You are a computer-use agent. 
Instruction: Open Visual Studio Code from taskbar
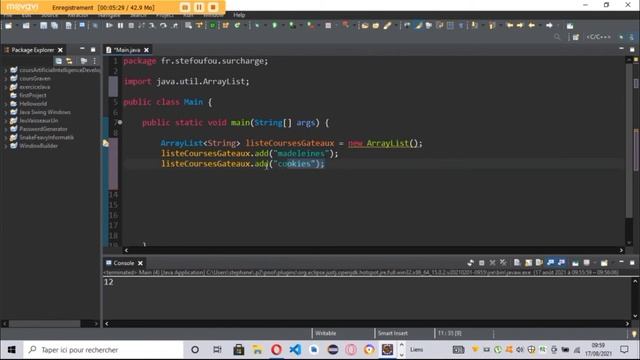point(295,349)
